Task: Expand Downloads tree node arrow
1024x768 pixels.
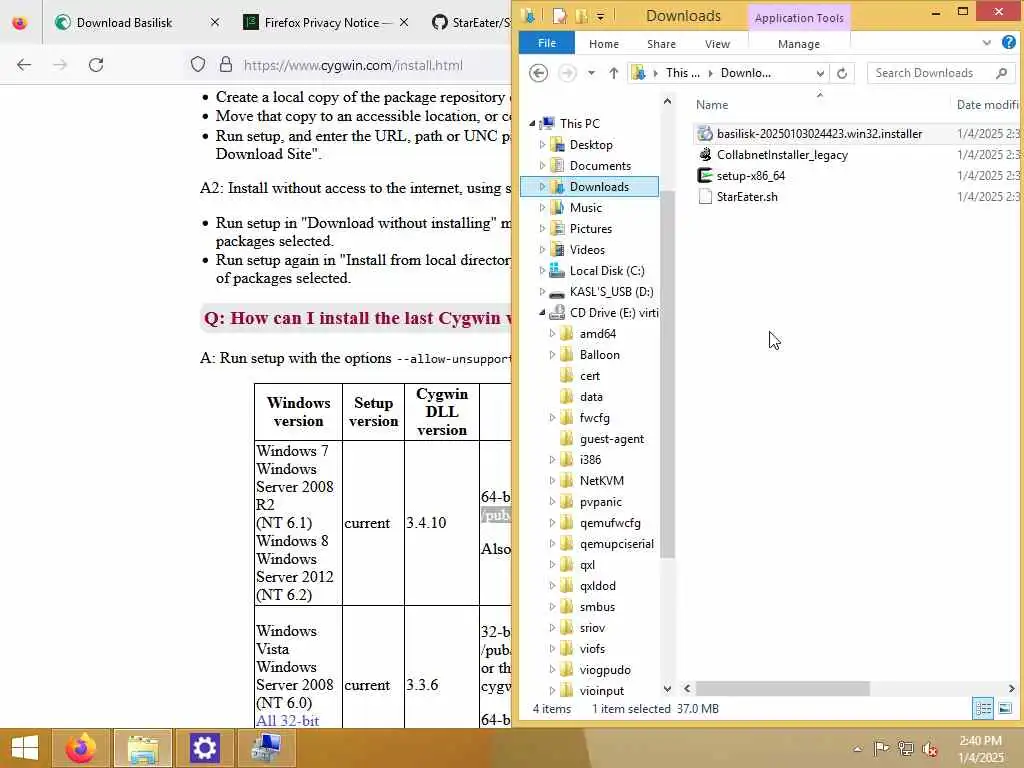Action: (x=542, y=187)
